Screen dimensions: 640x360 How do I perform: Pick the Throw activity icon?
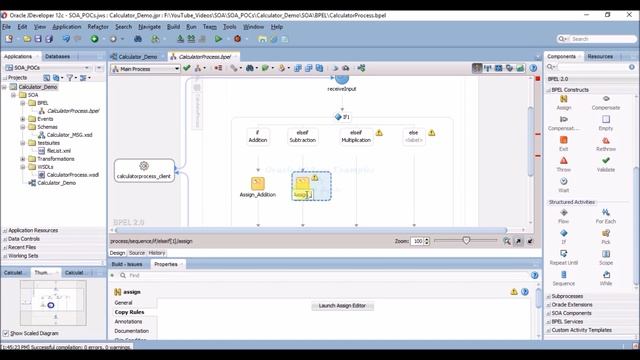[564, 160]
